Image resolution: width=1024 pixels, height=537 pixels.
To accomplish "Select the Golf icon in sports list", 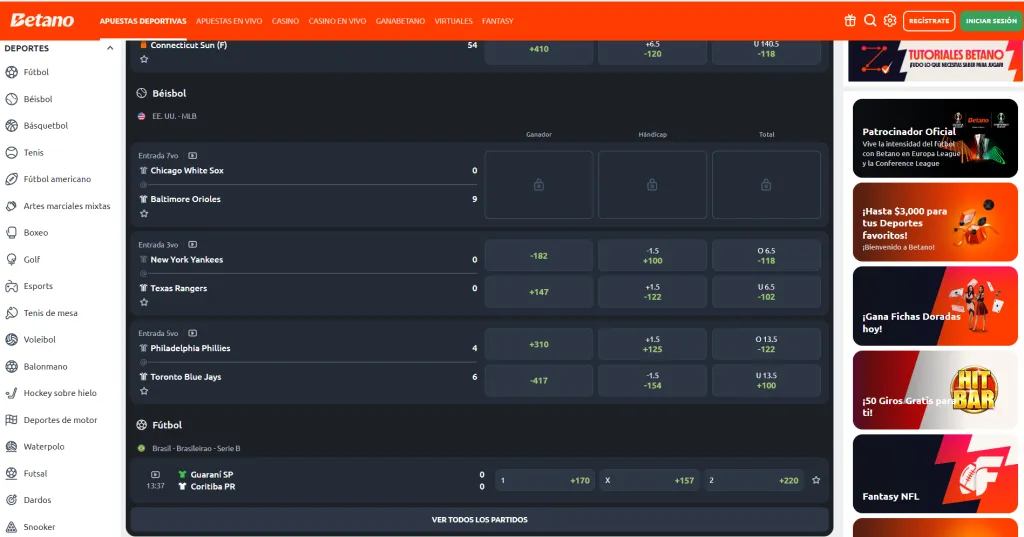I will pyautogui.click(x=12, y=259).
